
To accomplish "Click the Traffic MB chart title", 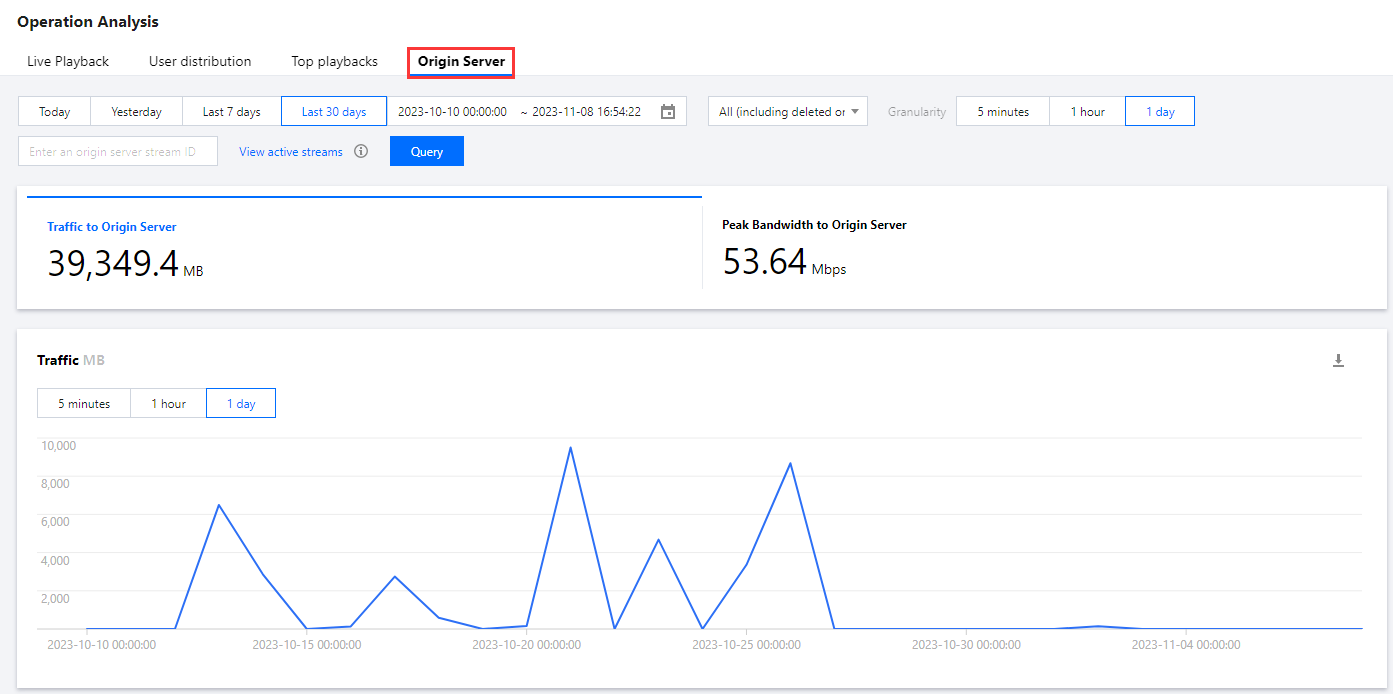I will pos(71,360).
